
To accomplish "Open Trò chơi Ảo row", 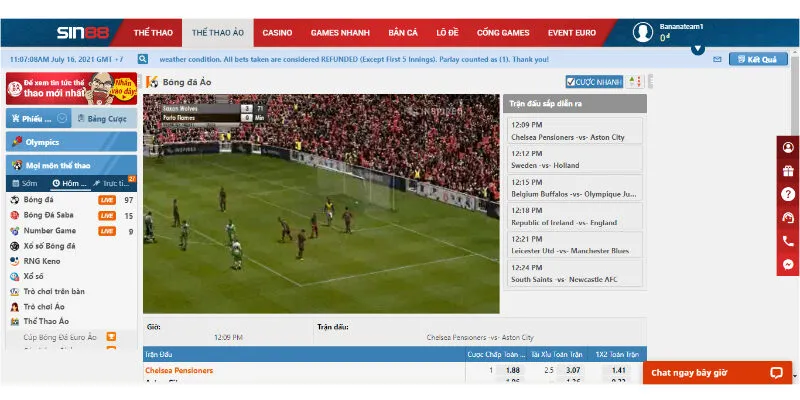I will point(71,307).
